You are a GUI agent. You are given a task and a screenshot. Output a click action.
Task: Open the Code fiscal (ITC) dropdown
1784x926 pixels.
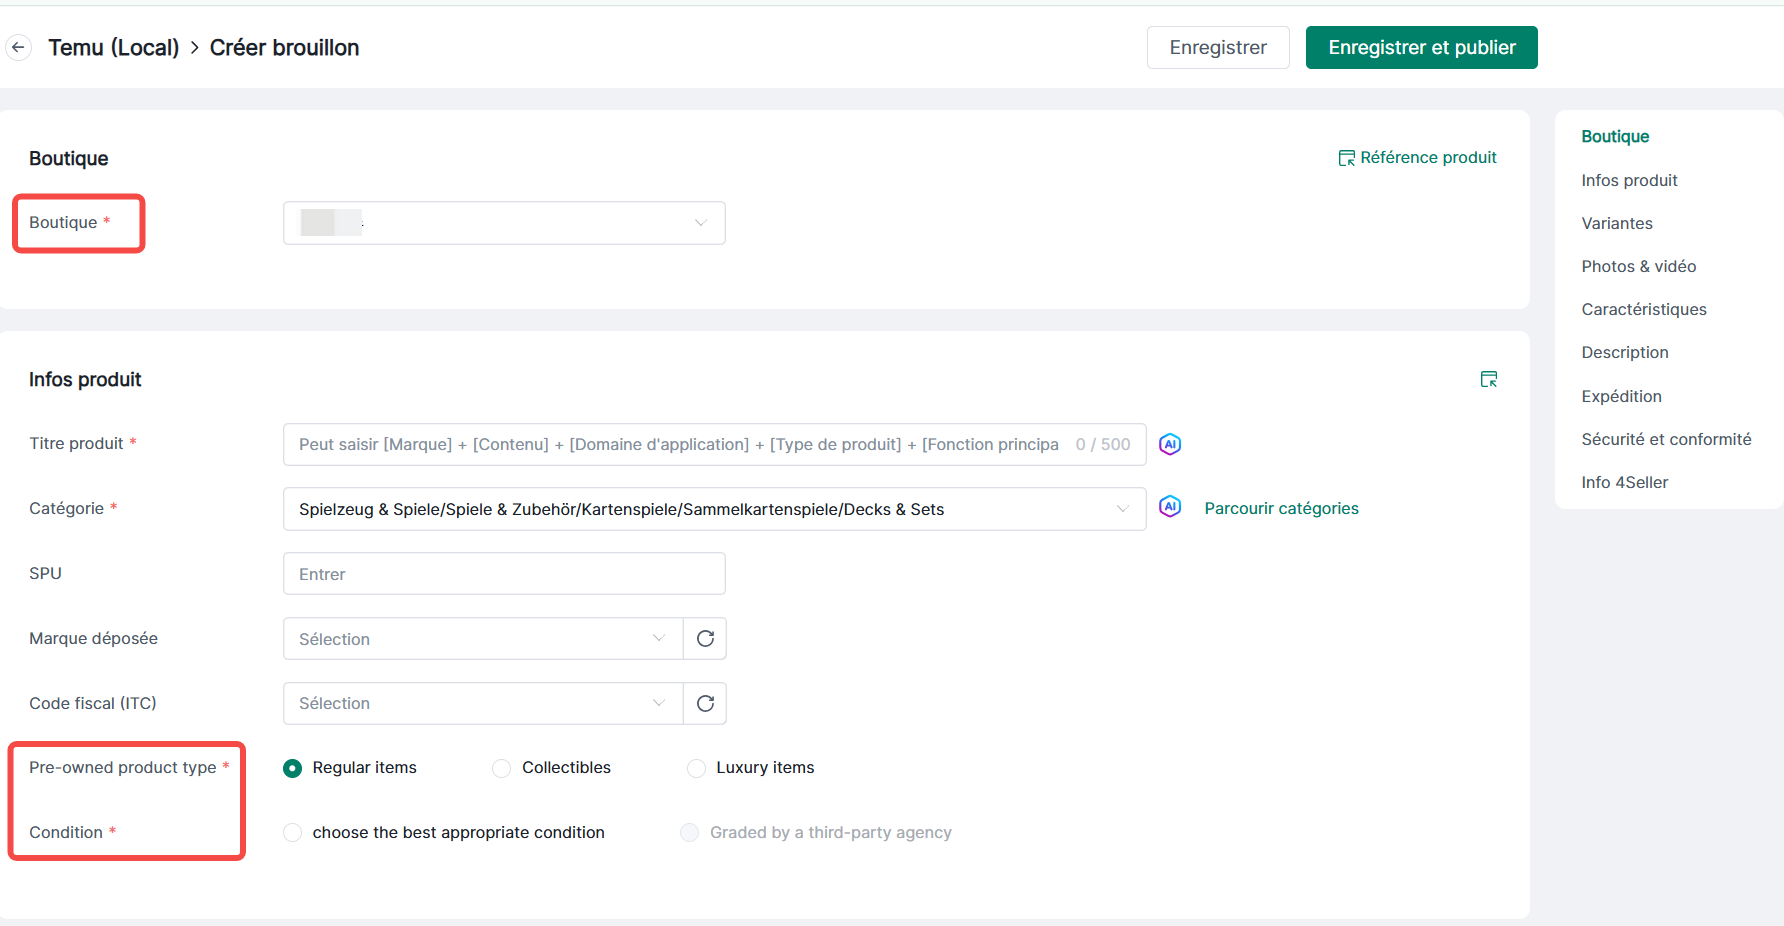483,704
